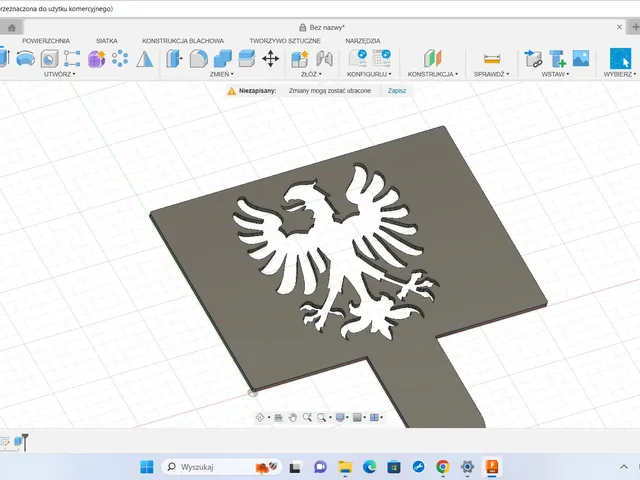The height and width of the screenshot is (480, 640).
Task: Open the WYBIERZ dropdown
Action: coord(620,74)
